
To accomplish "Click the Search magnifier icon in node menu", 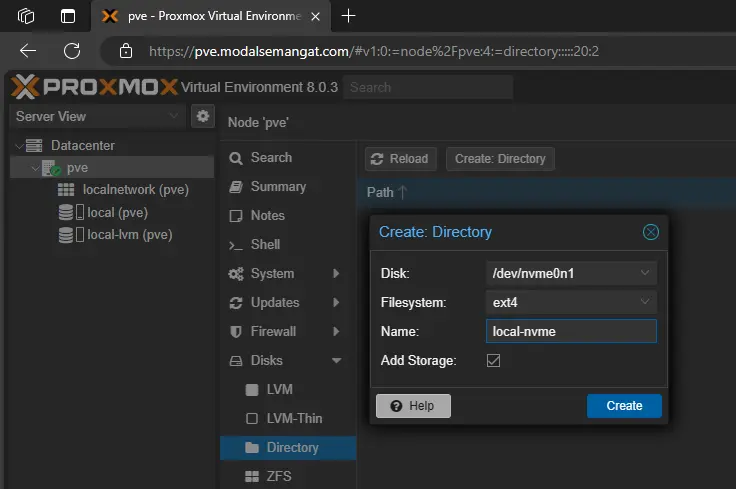I will click(236, 158).
